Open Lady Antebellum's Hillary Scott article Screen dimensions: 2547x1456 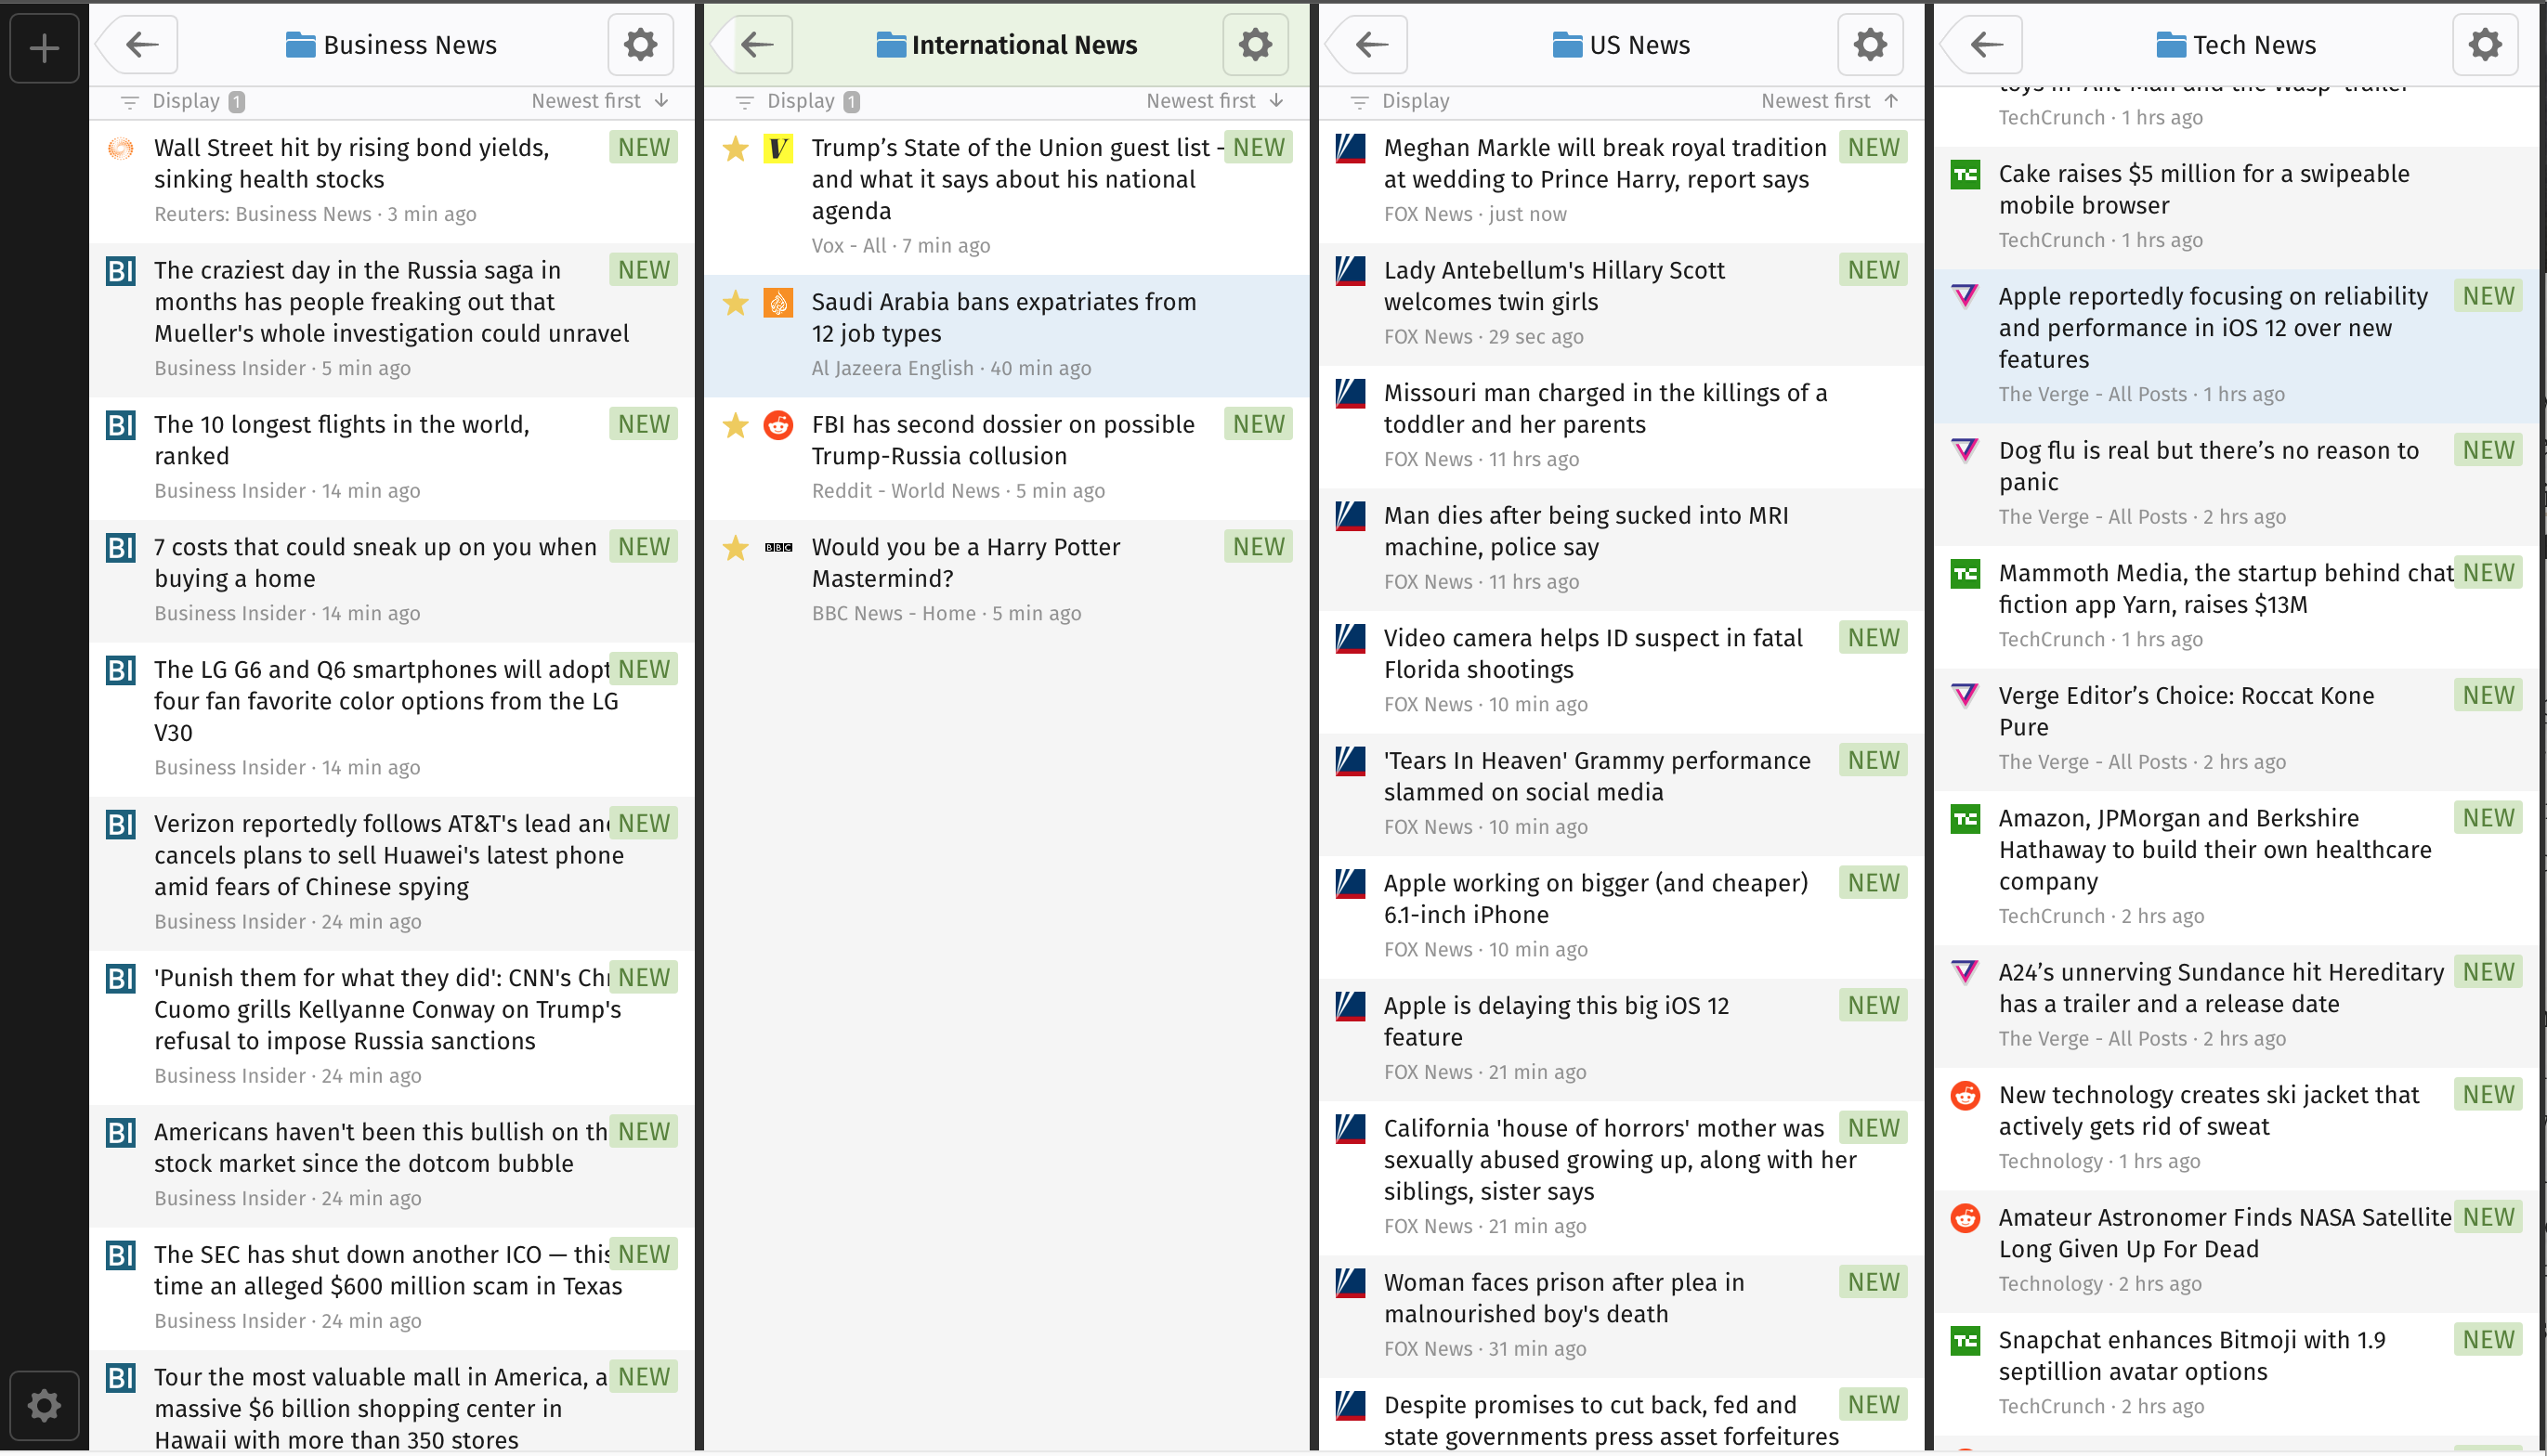[1622, 304]
